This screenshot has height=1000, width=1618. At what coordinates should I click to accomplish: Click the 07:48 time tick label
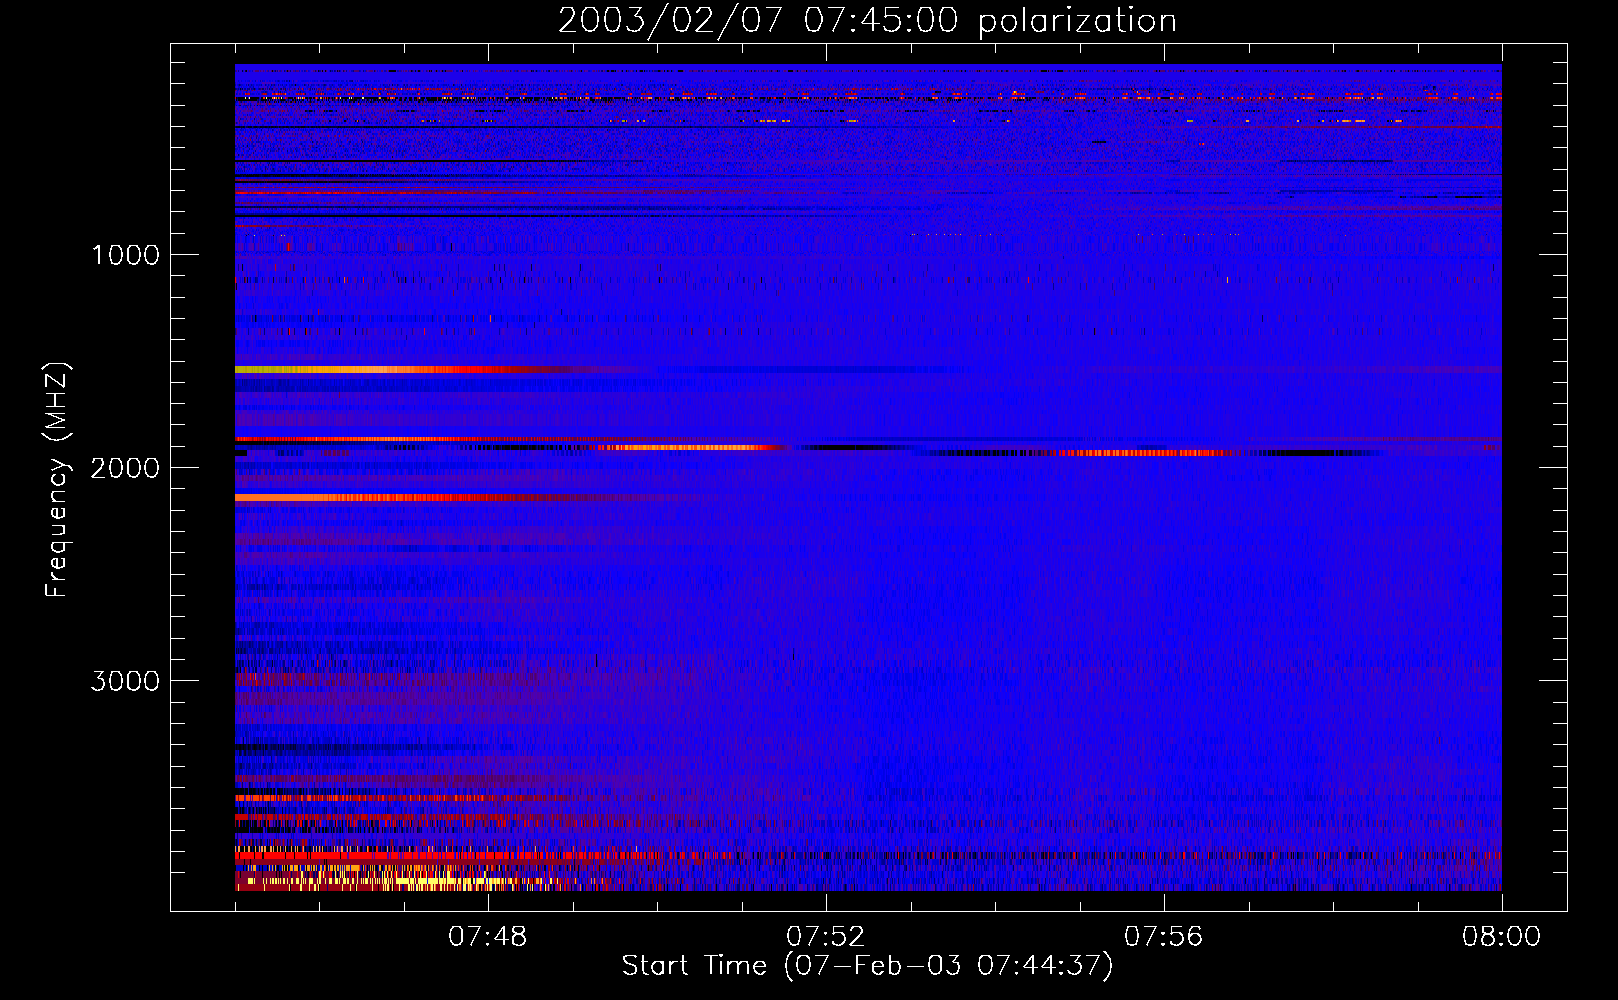[x=488, y=937]
